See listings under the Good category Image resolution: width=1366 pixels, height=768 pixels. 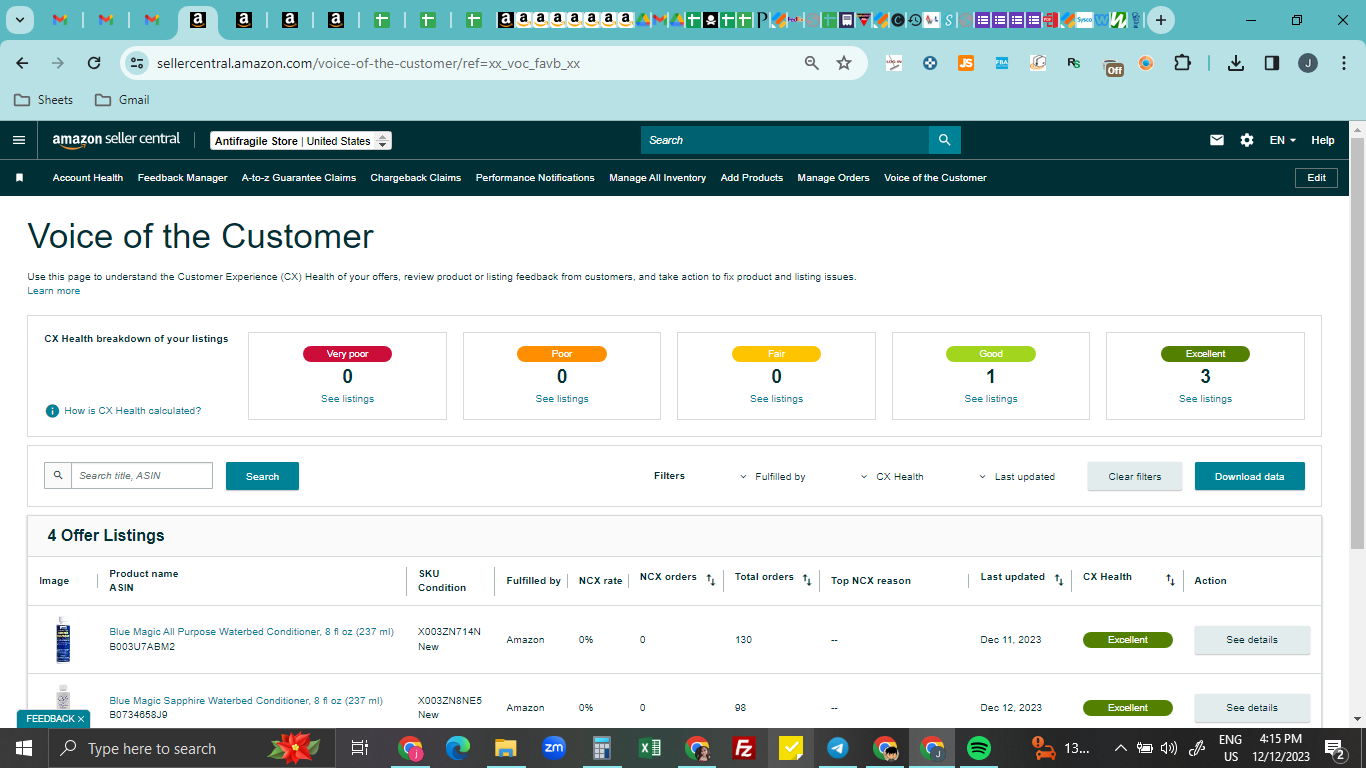[x=991, y=399]
